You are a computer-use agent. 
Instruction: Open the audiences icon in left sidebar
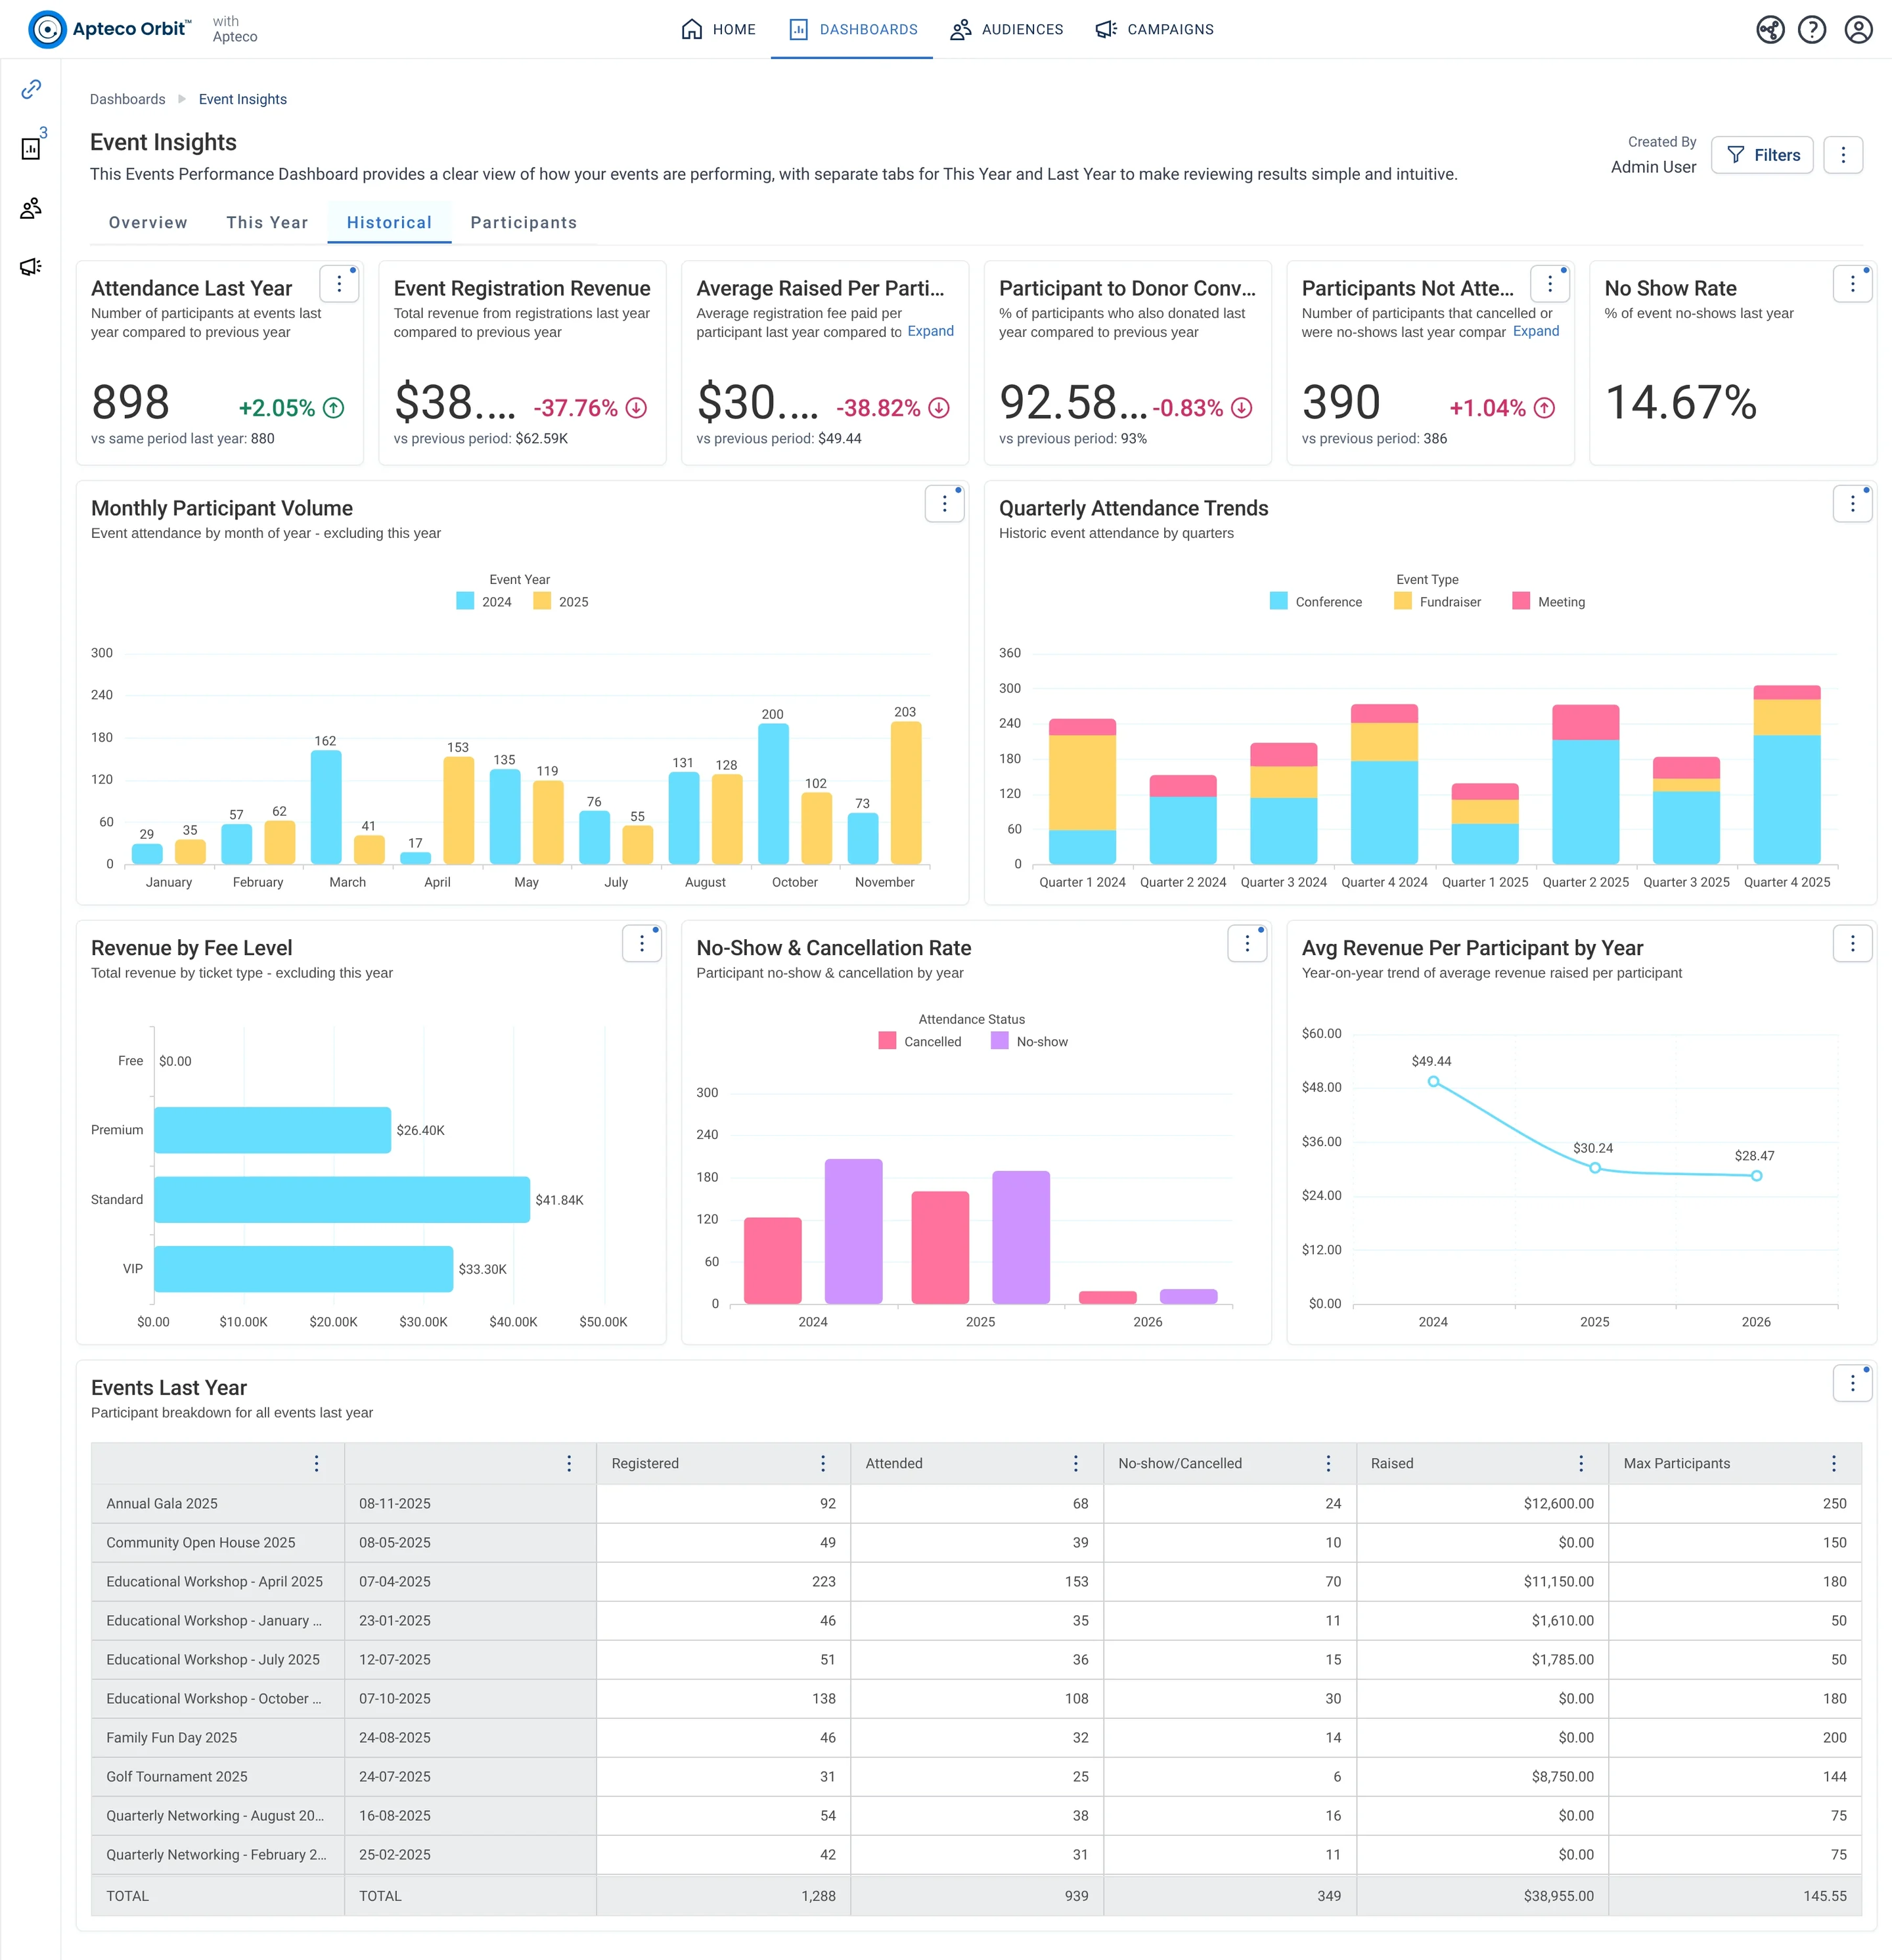[31, 208]
